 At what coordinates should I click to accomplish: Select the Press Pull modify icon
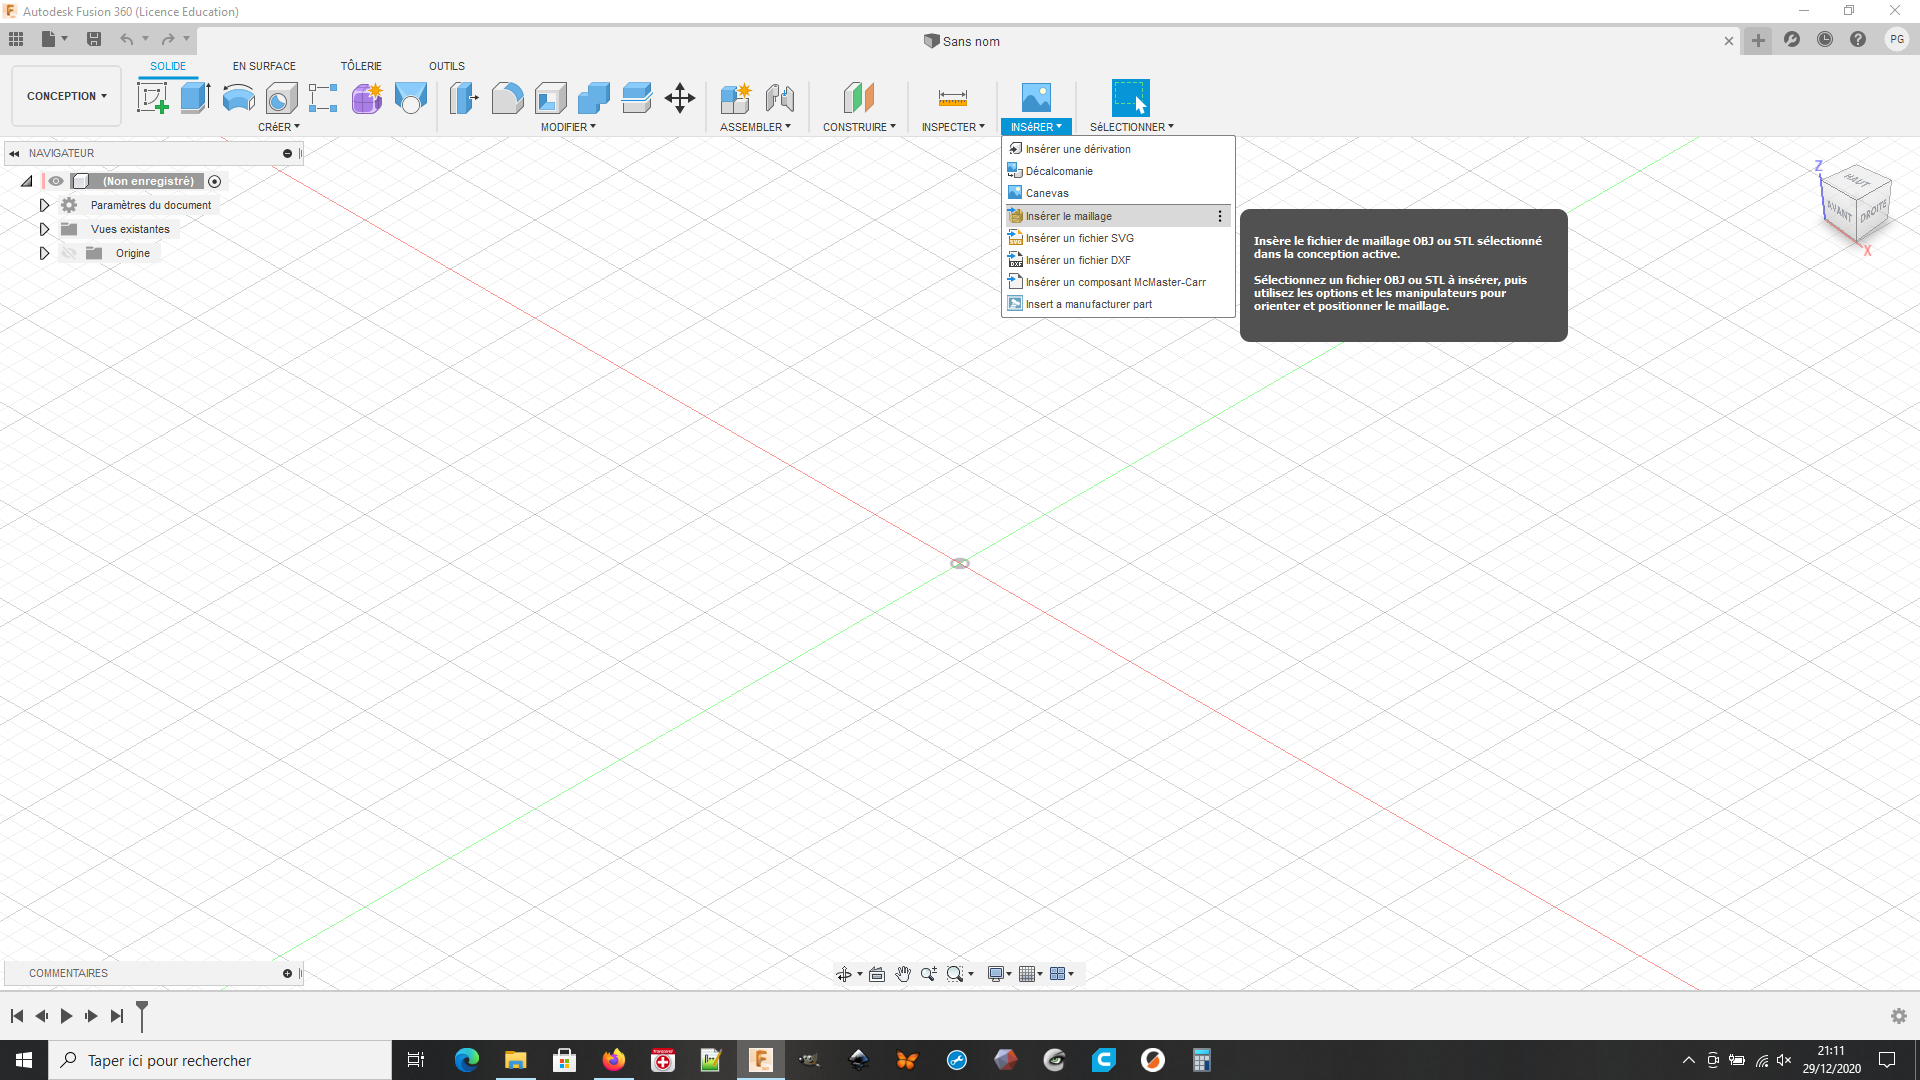[x=463, y=98]
